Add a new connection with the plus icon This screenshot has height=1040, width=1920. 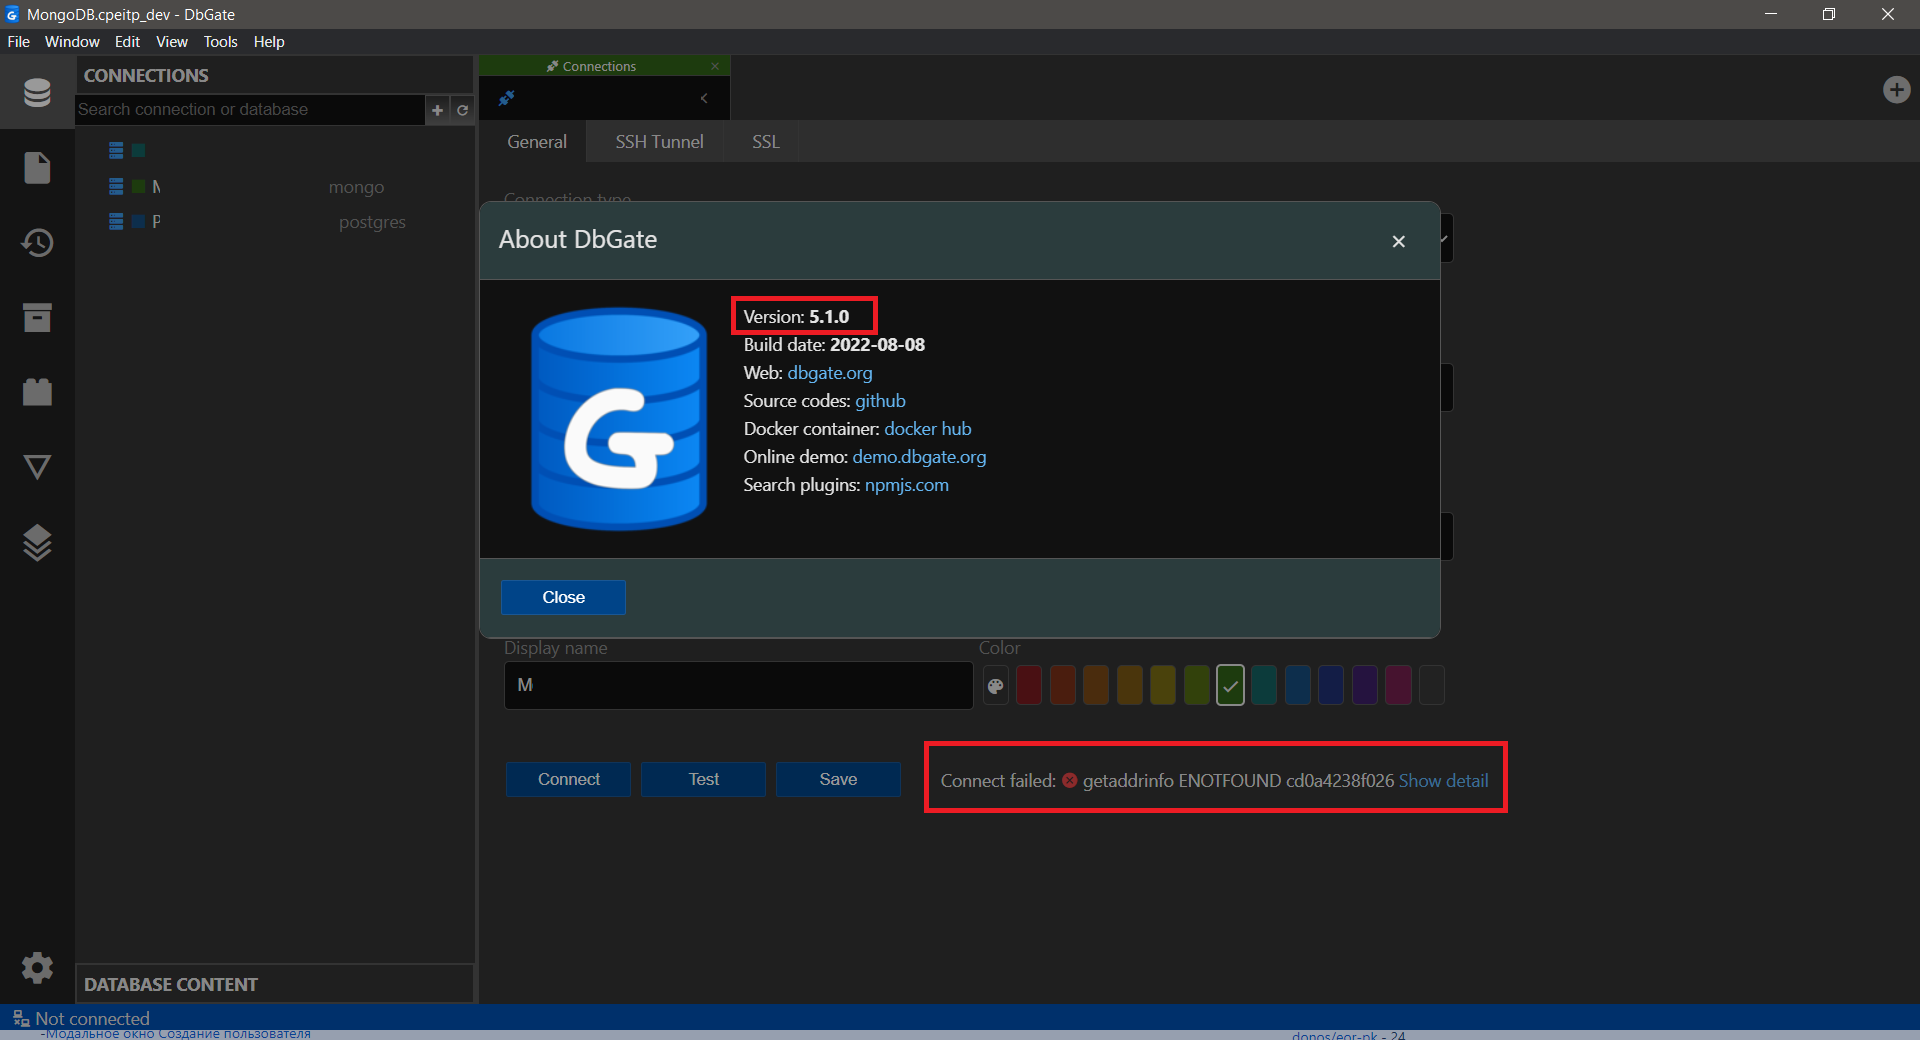tap(437, 110)
